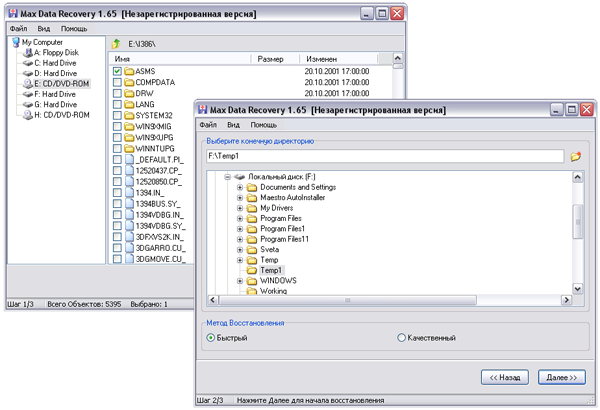This screenshot has height=410, width=600.
Task: Expand the My Drivers folder node
Action: click(240, 208)
